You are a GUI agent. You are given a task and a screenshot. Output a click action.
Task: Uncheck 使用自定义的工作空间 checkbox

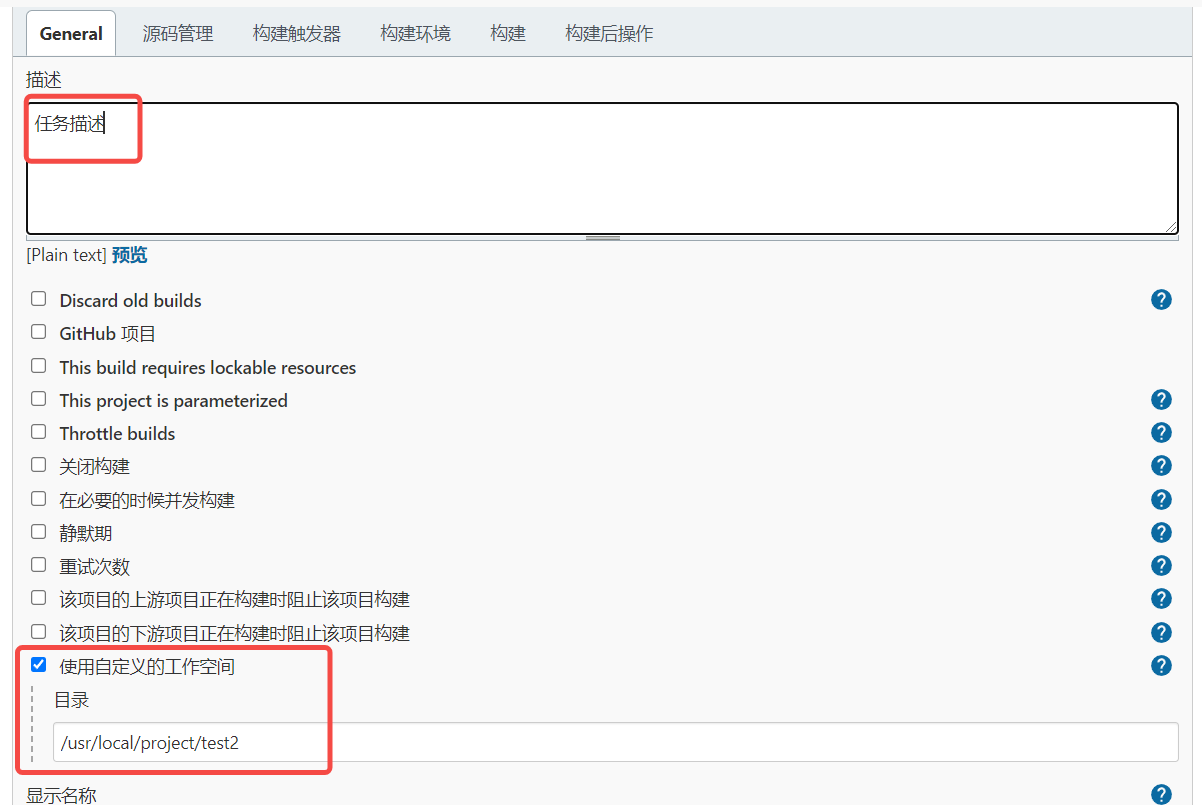tap(39, 665)
